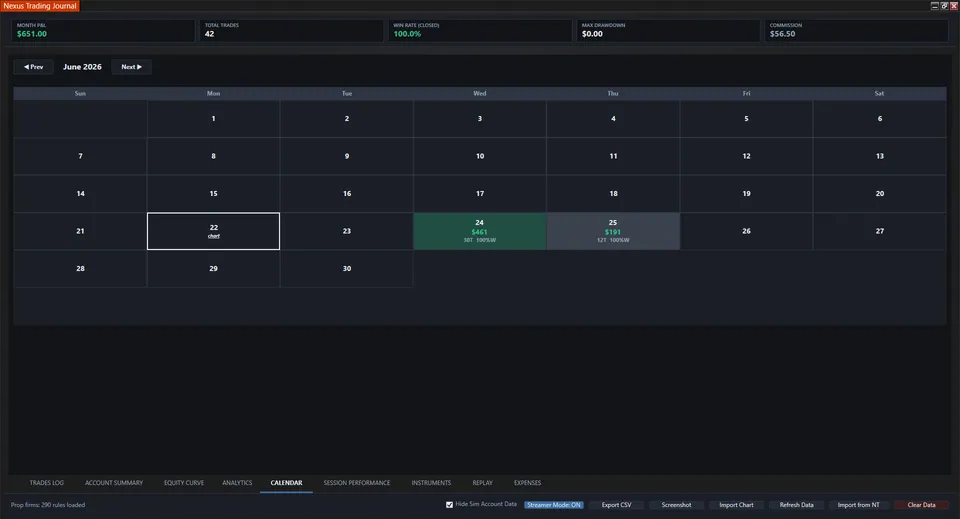The height and width of the screenshot is (519, 960).
Task: Open the Equity Curve tab
Action: pos(184,483)
